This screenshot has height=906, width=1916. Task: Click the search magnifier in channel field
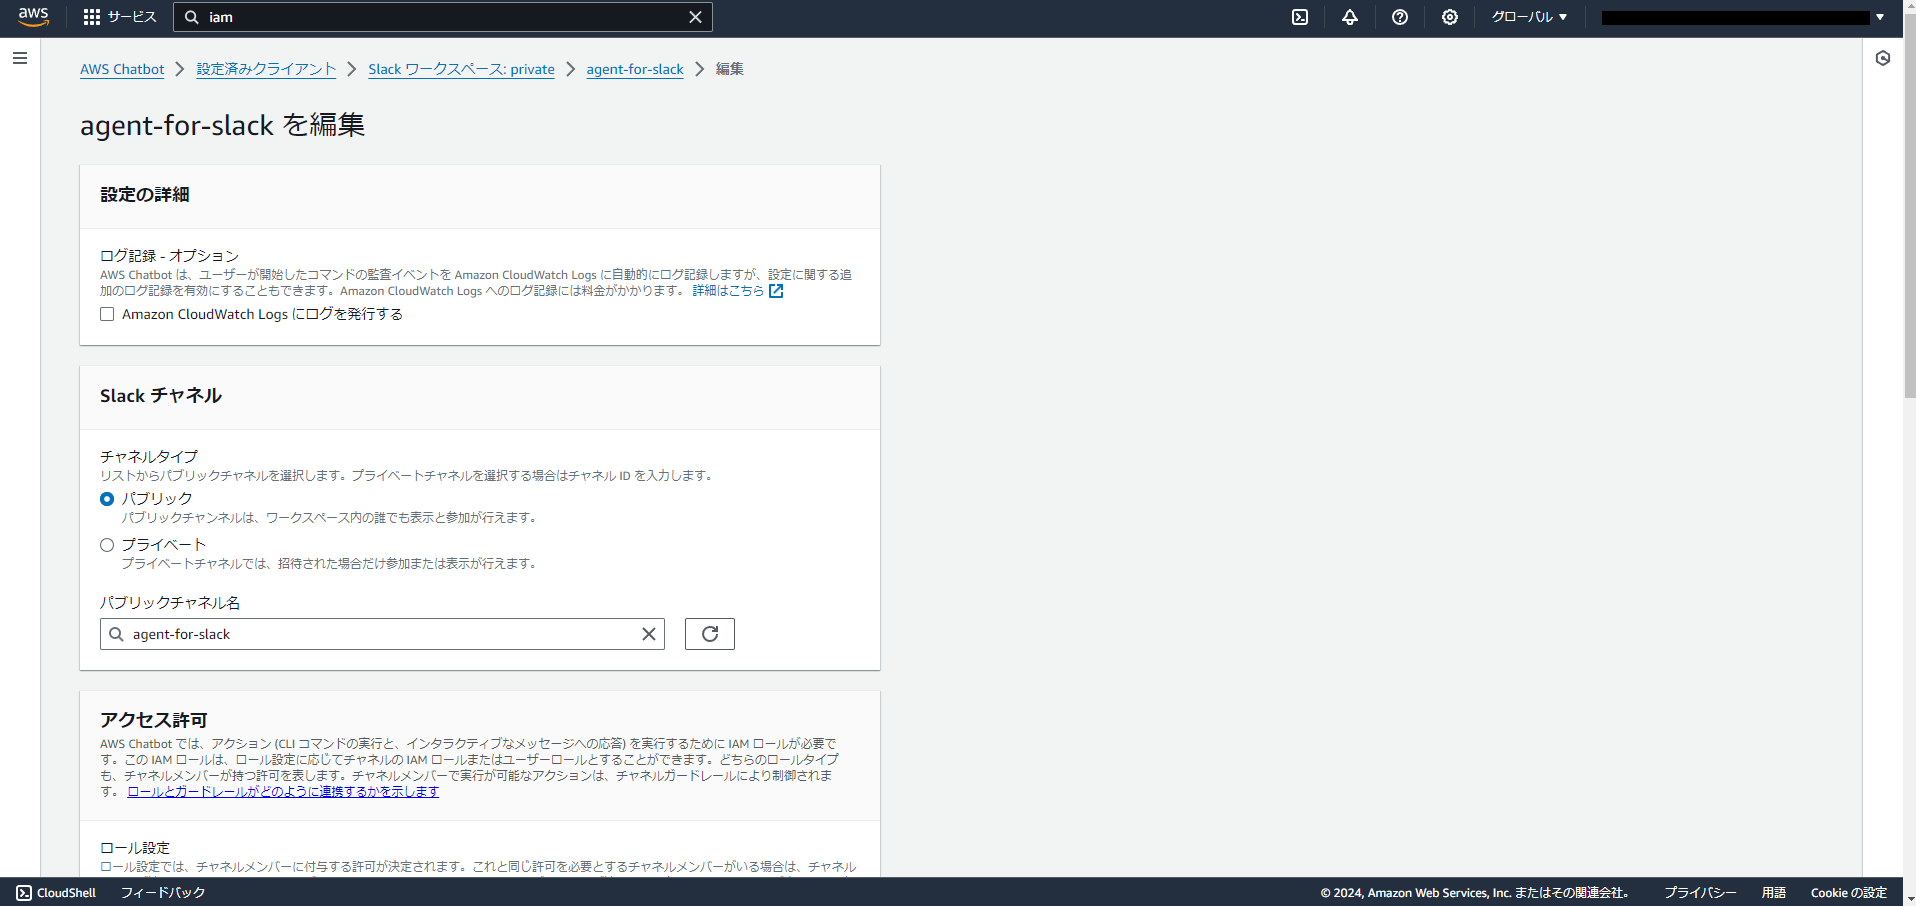click(117, 634)
